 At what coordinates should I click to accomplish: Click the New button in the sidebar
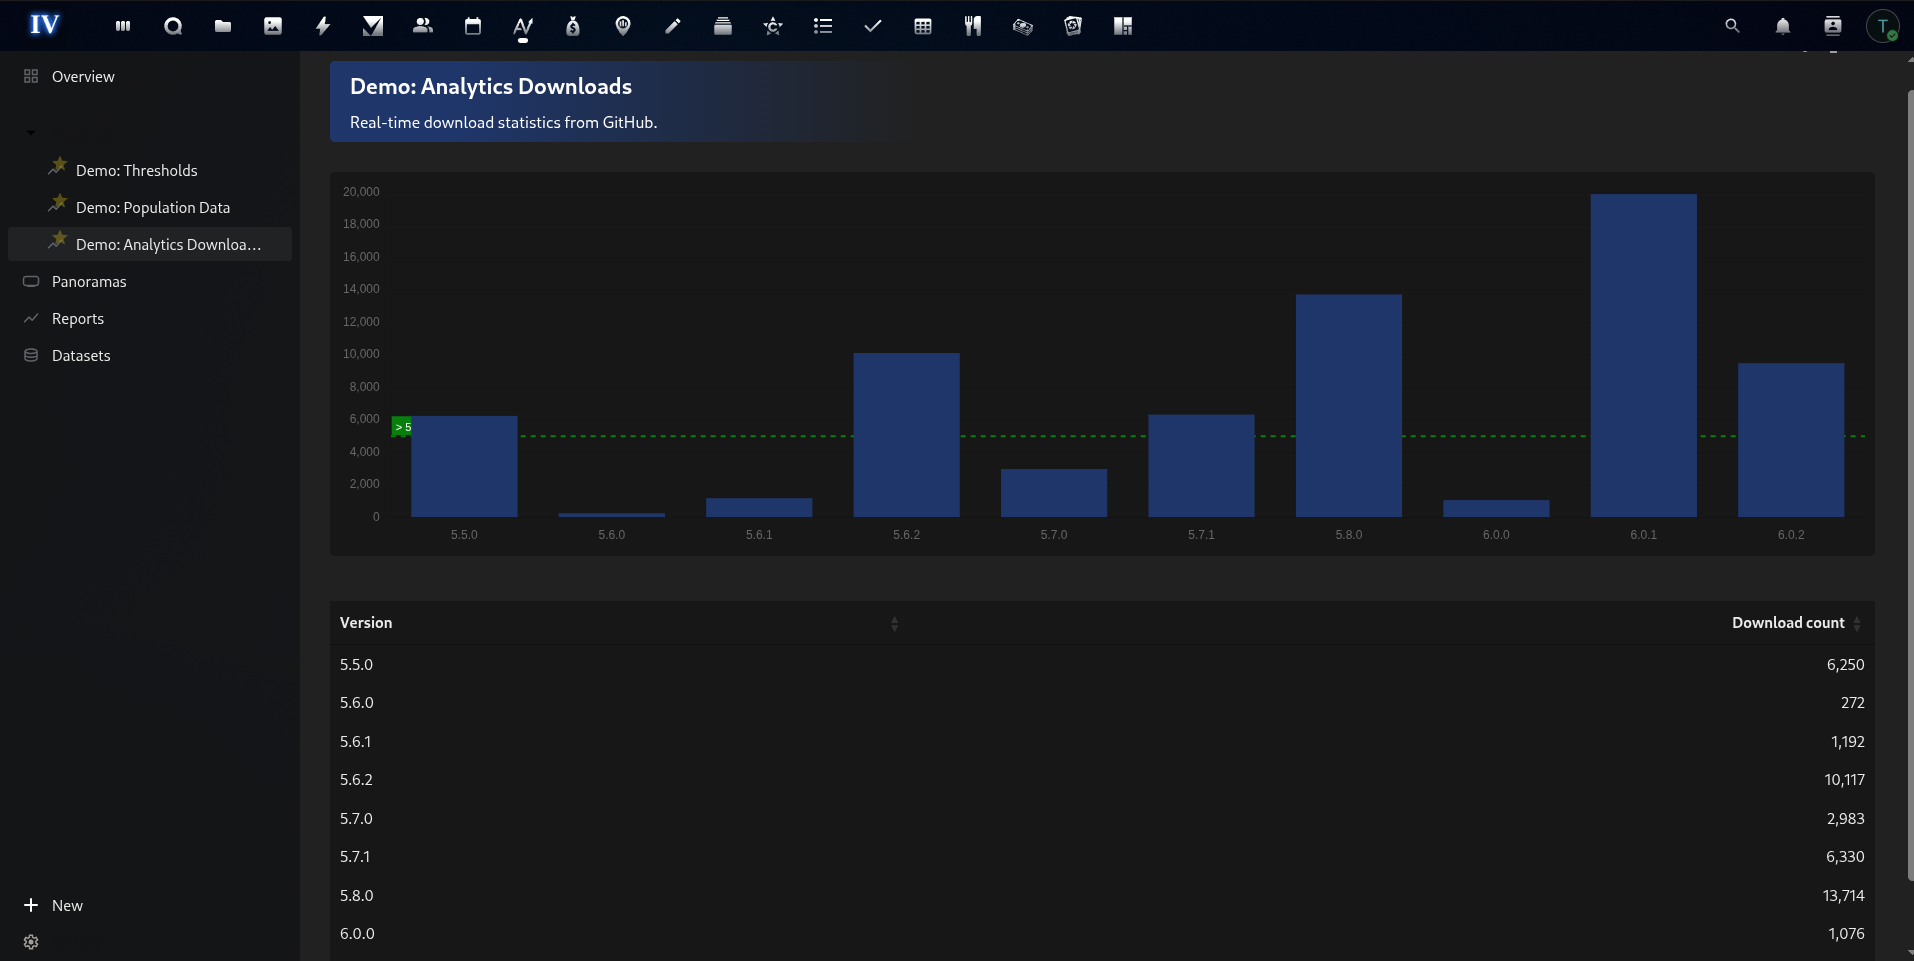tap(55, 905)
